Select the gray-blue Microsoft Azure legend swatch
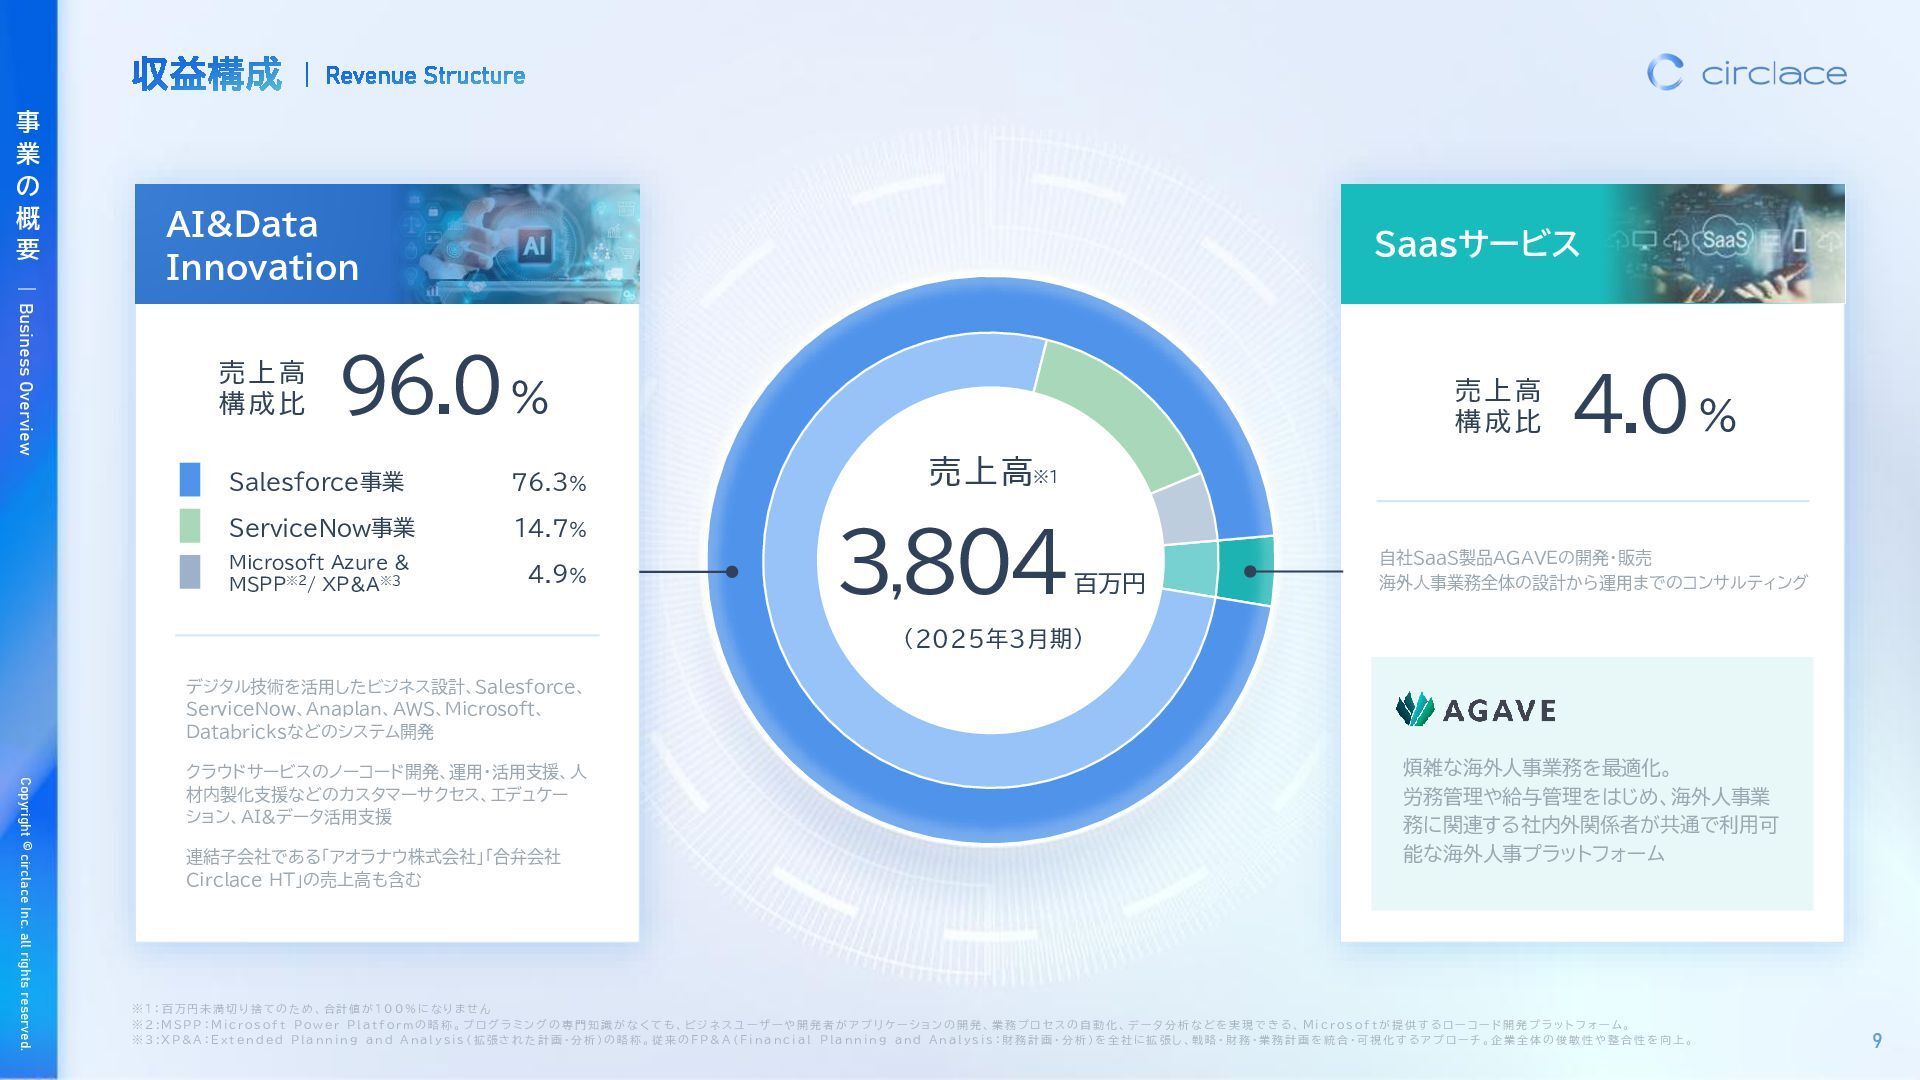Screen dimensions: 1920x1080 [x=190, y=572]
